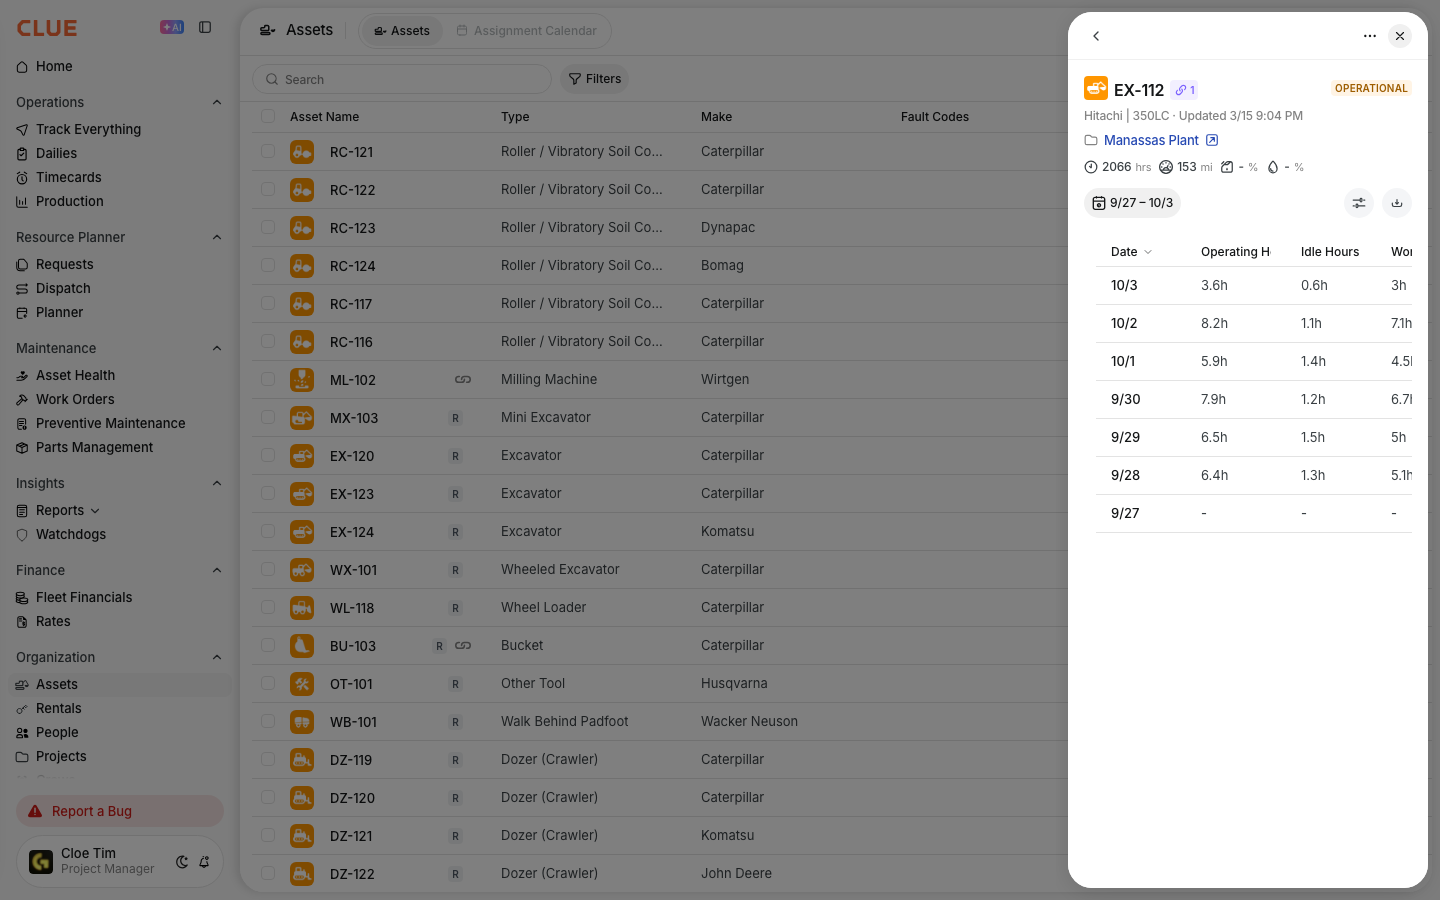Download the EX-112 usage data
Image resolution: width=1440 pixels, height=900 pixels.
point(1397,203)
